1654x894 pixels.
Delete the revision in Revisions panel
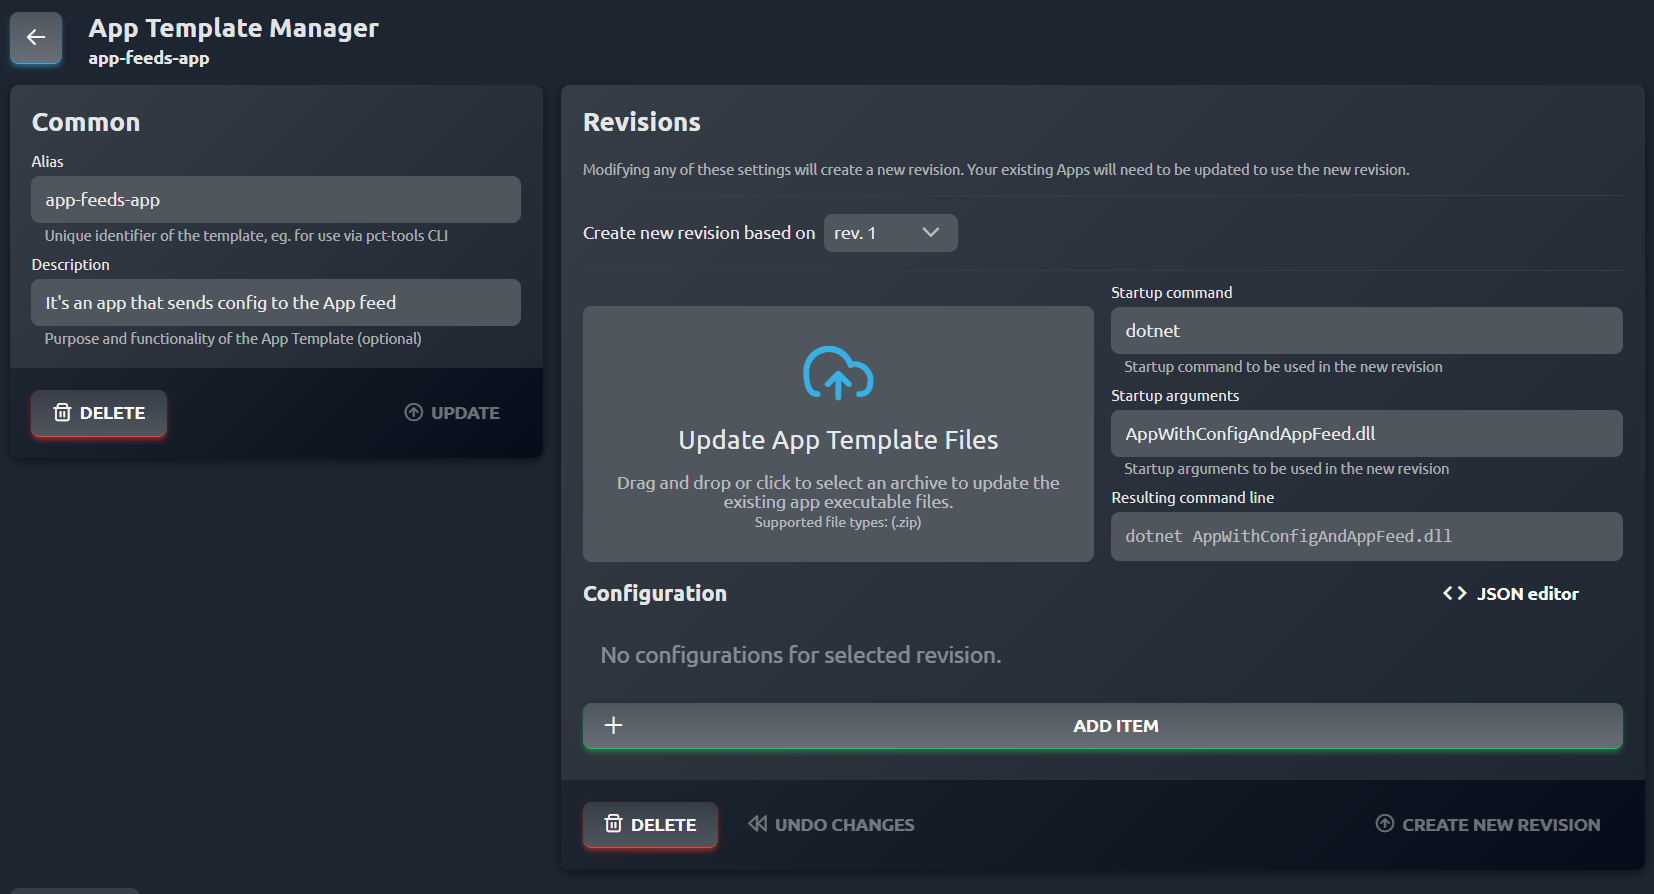650,825
